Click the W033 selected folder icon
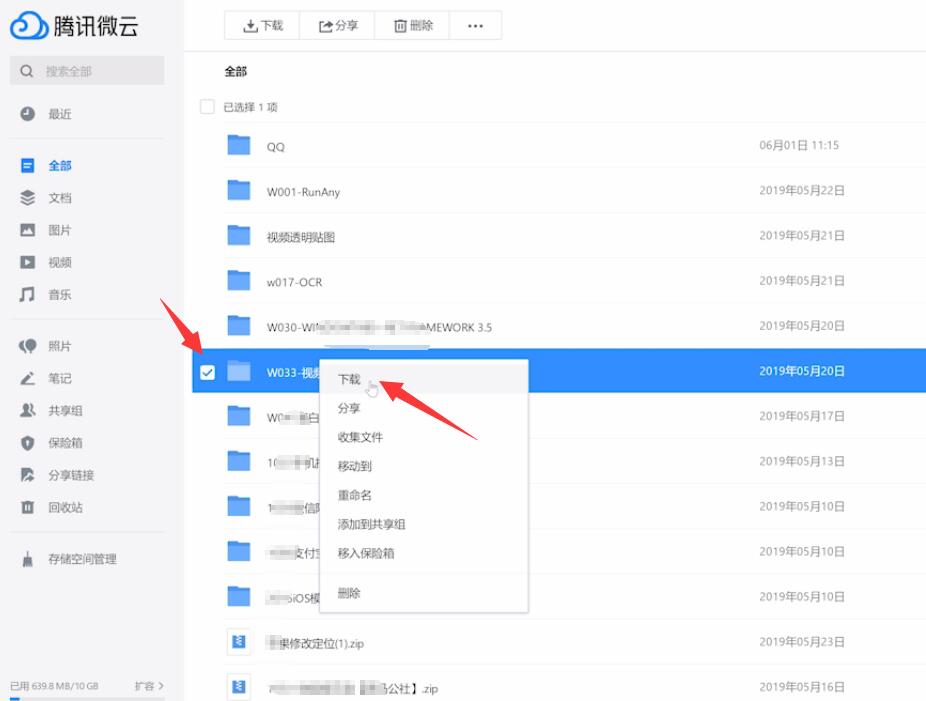 [x=239, y=371]
